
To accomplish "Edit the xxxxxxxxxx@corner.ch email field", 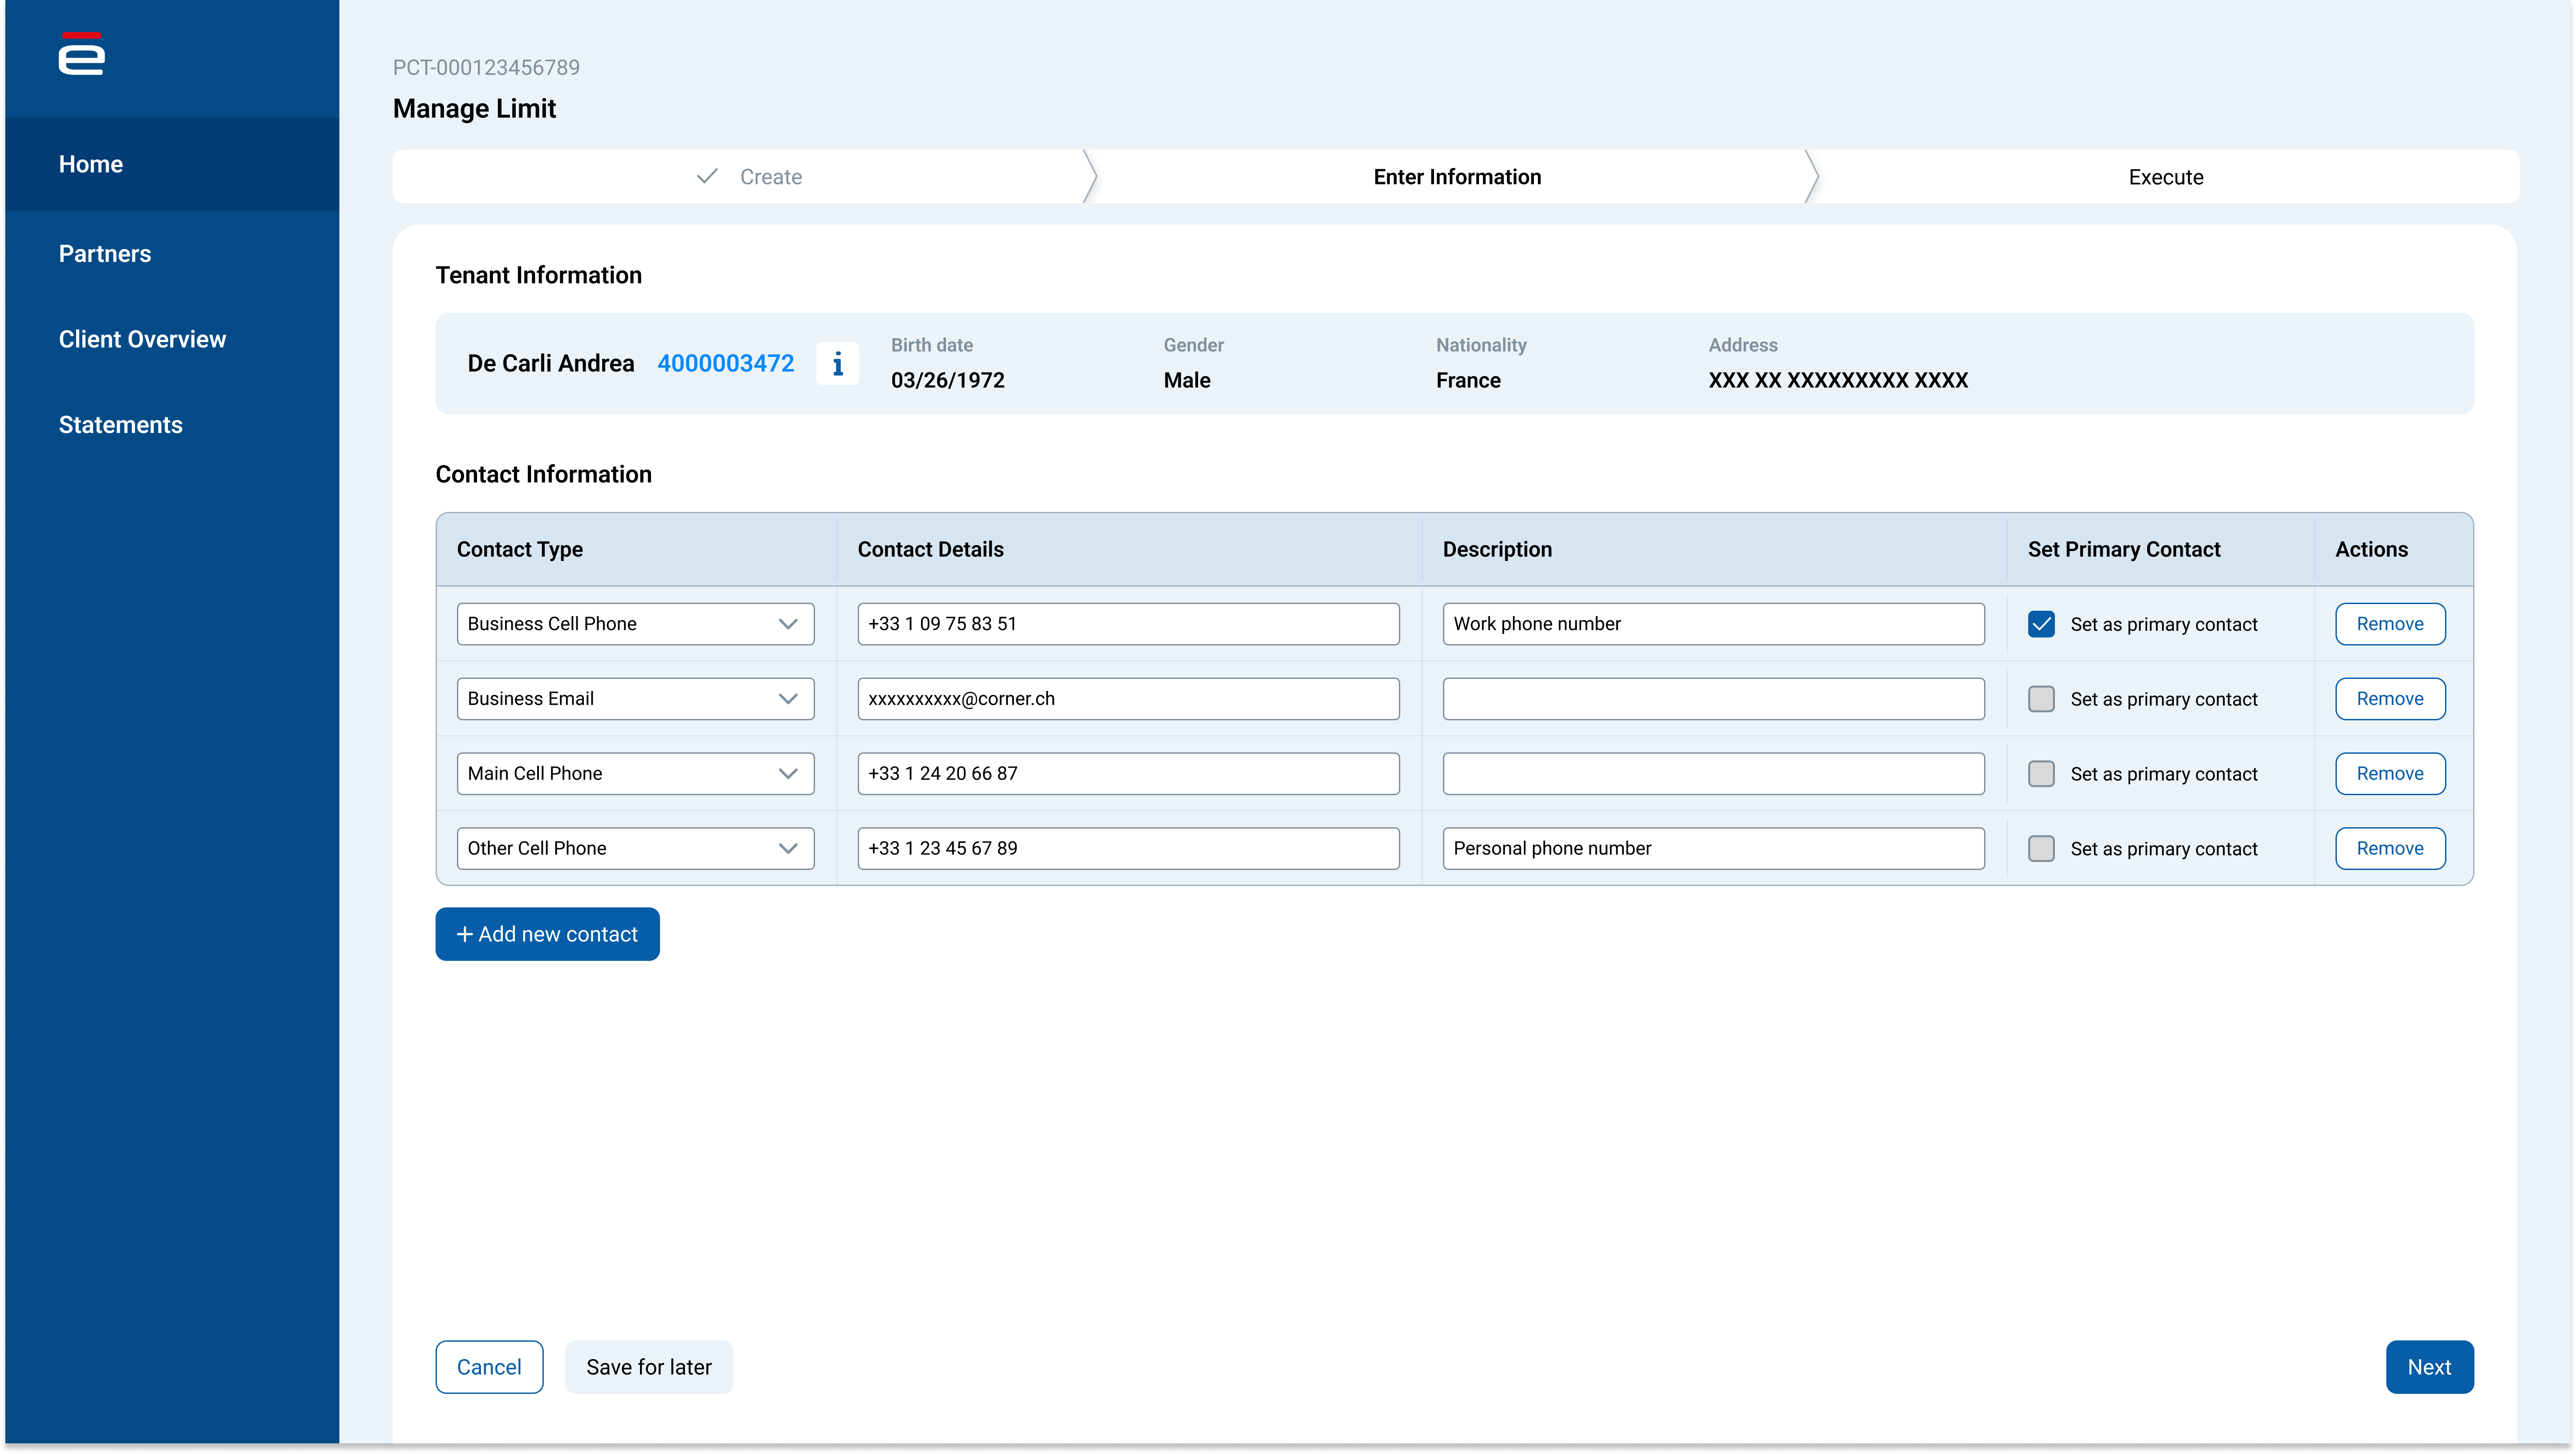I will click(x=1128, y=699).
